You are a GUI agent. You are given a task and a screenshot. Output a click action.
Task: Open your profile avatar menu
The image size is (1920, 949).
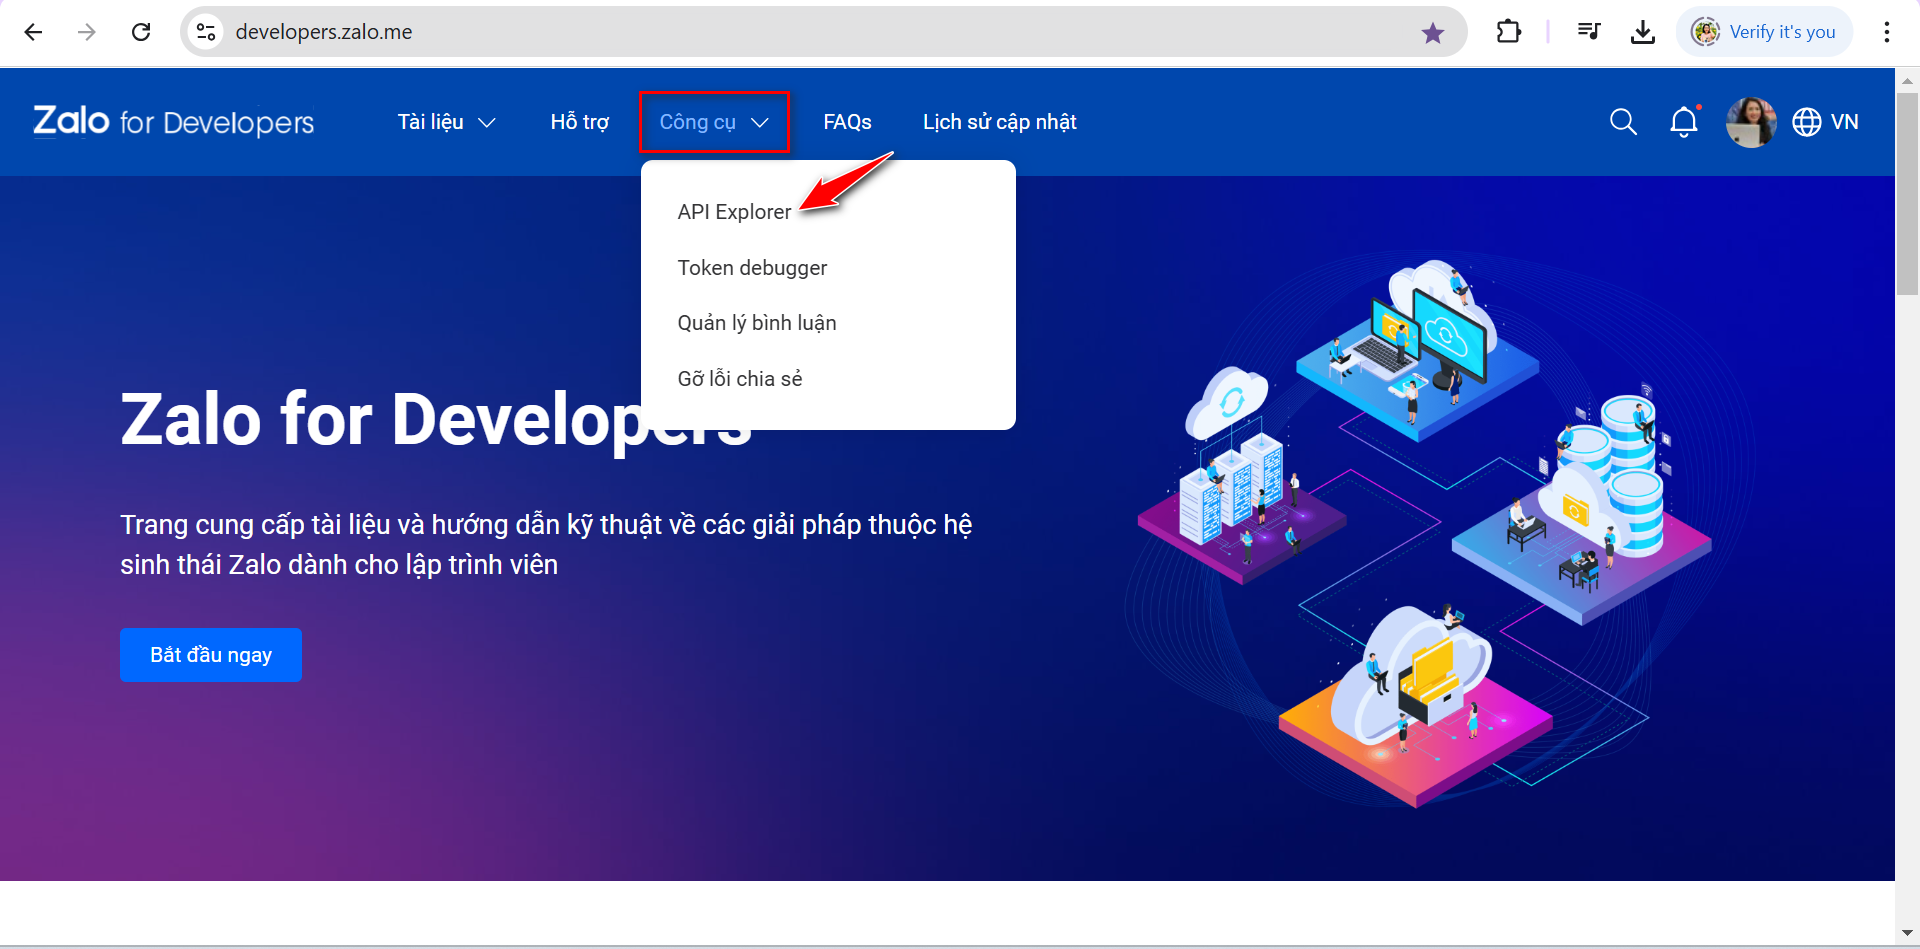[1751, 121]
